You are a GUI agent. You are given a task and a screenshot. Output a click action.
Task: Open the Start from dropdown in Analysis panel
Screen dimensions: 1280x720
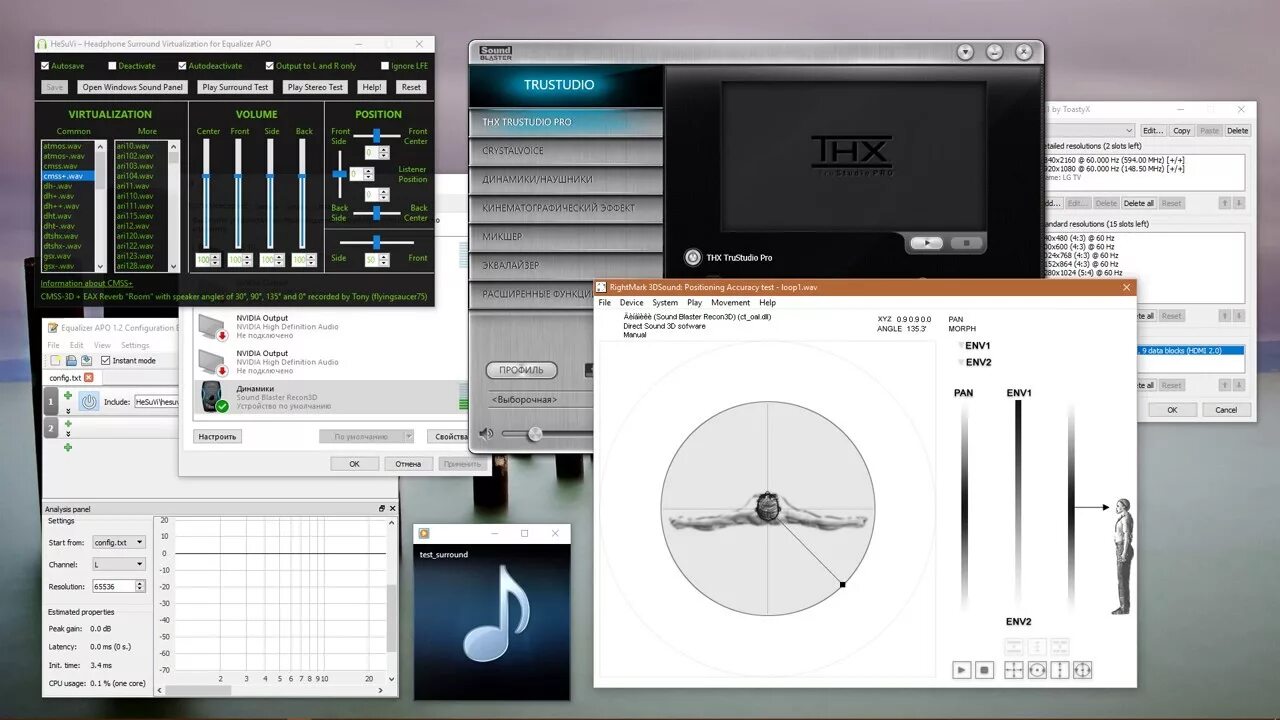point(119,542)
